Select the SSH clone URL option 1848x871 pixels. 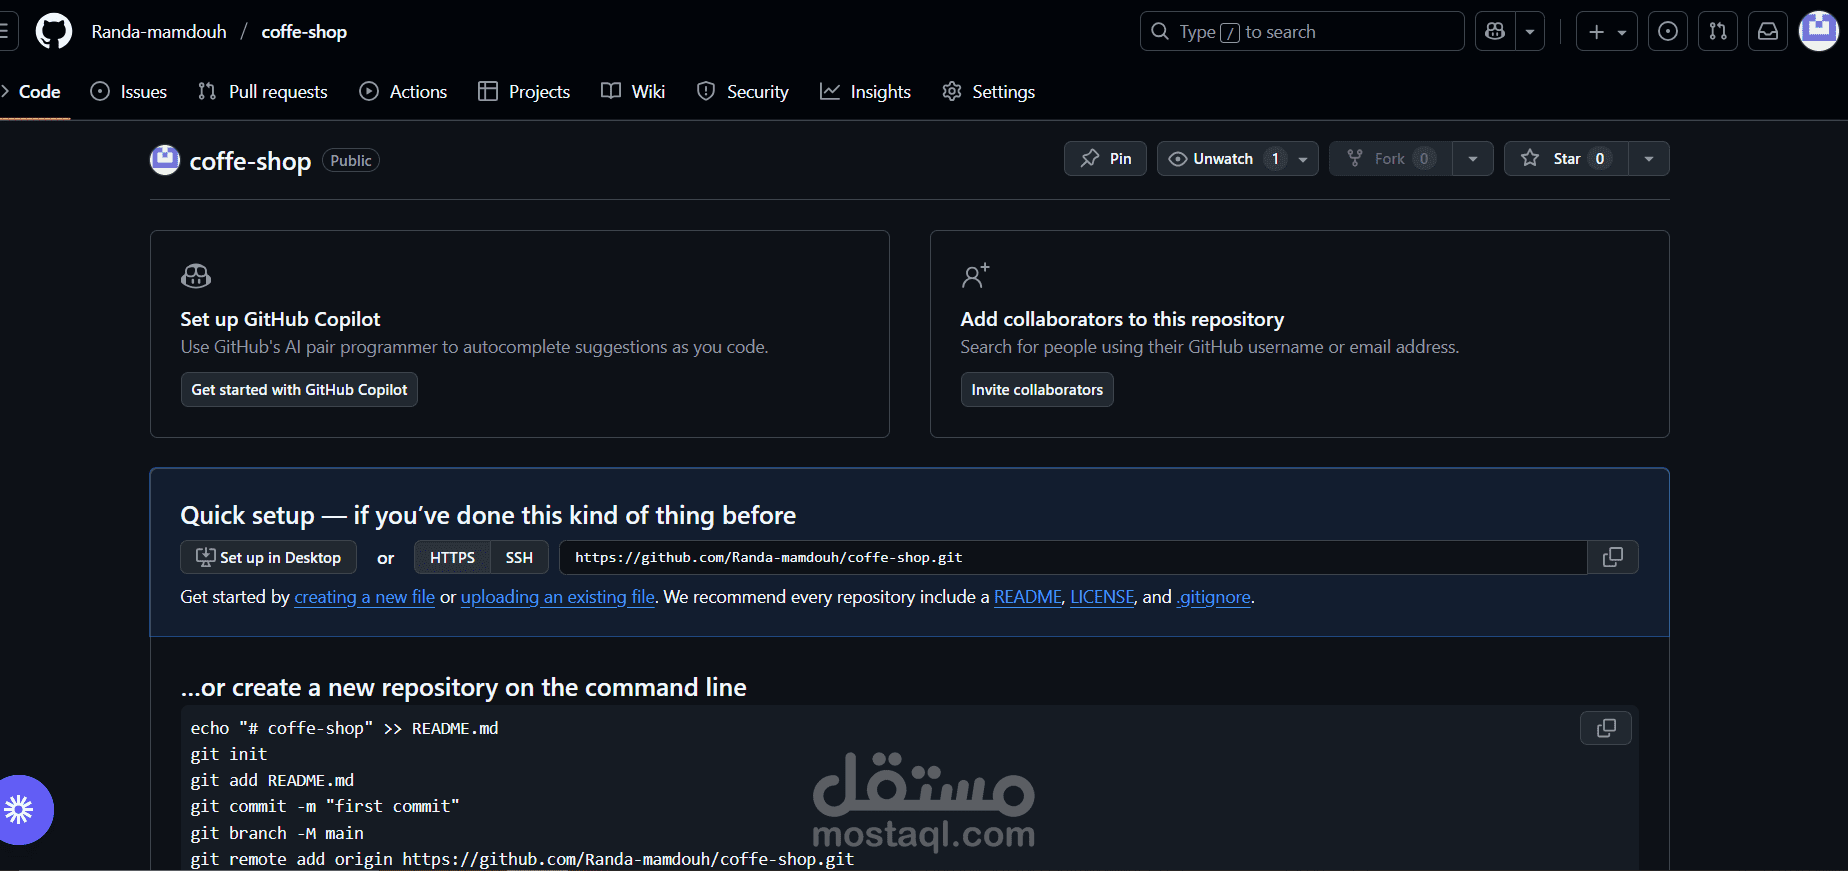(x=519, y=558)
